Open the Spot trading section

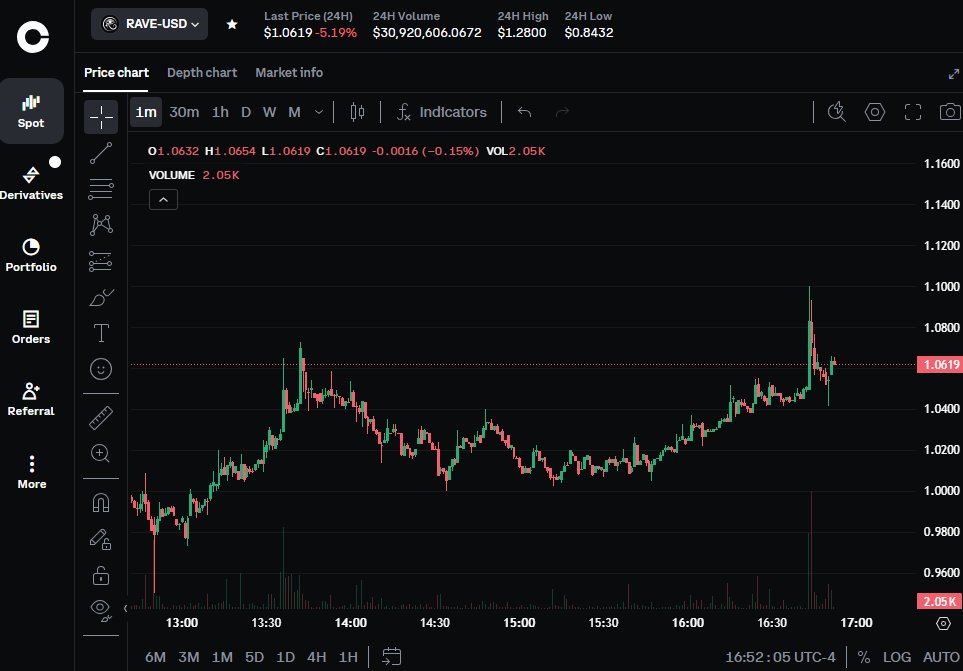31,111
